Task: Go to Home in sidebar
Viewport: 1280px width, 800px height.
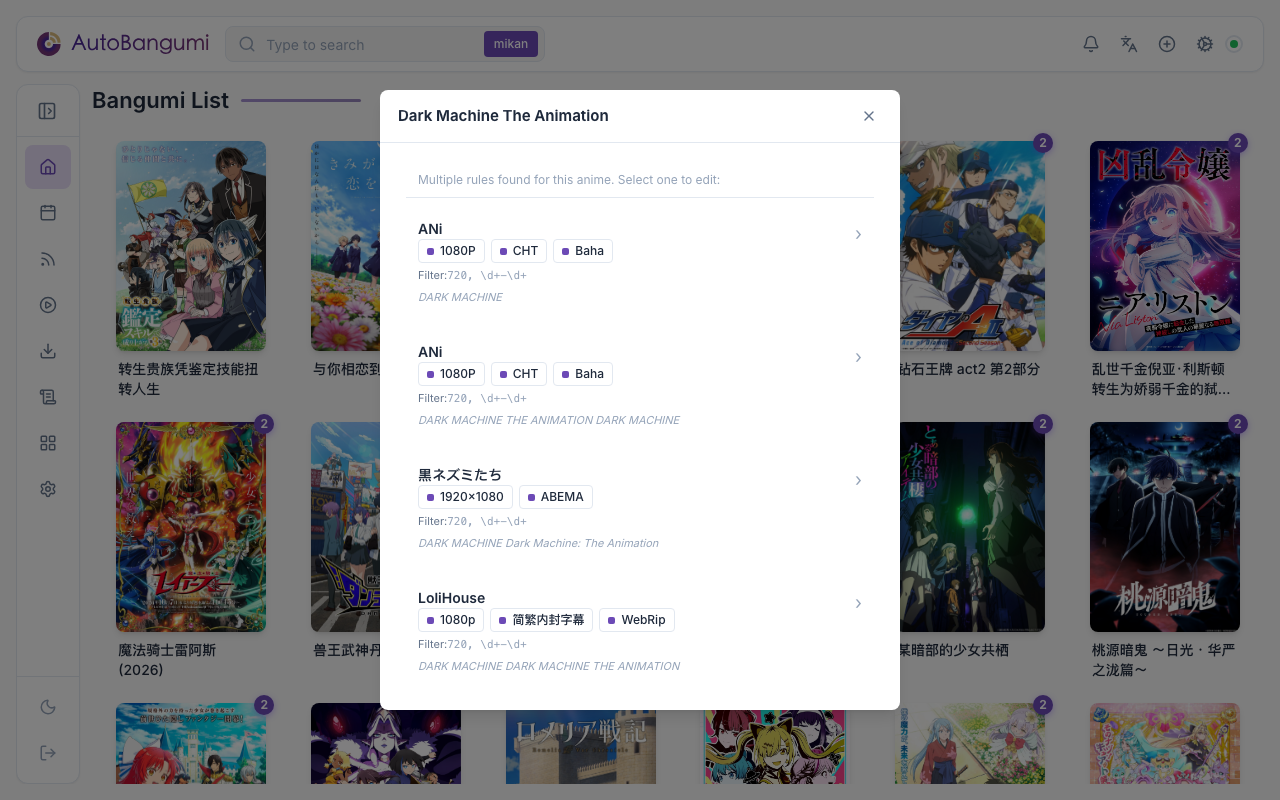Action: (x=48, y=167)
